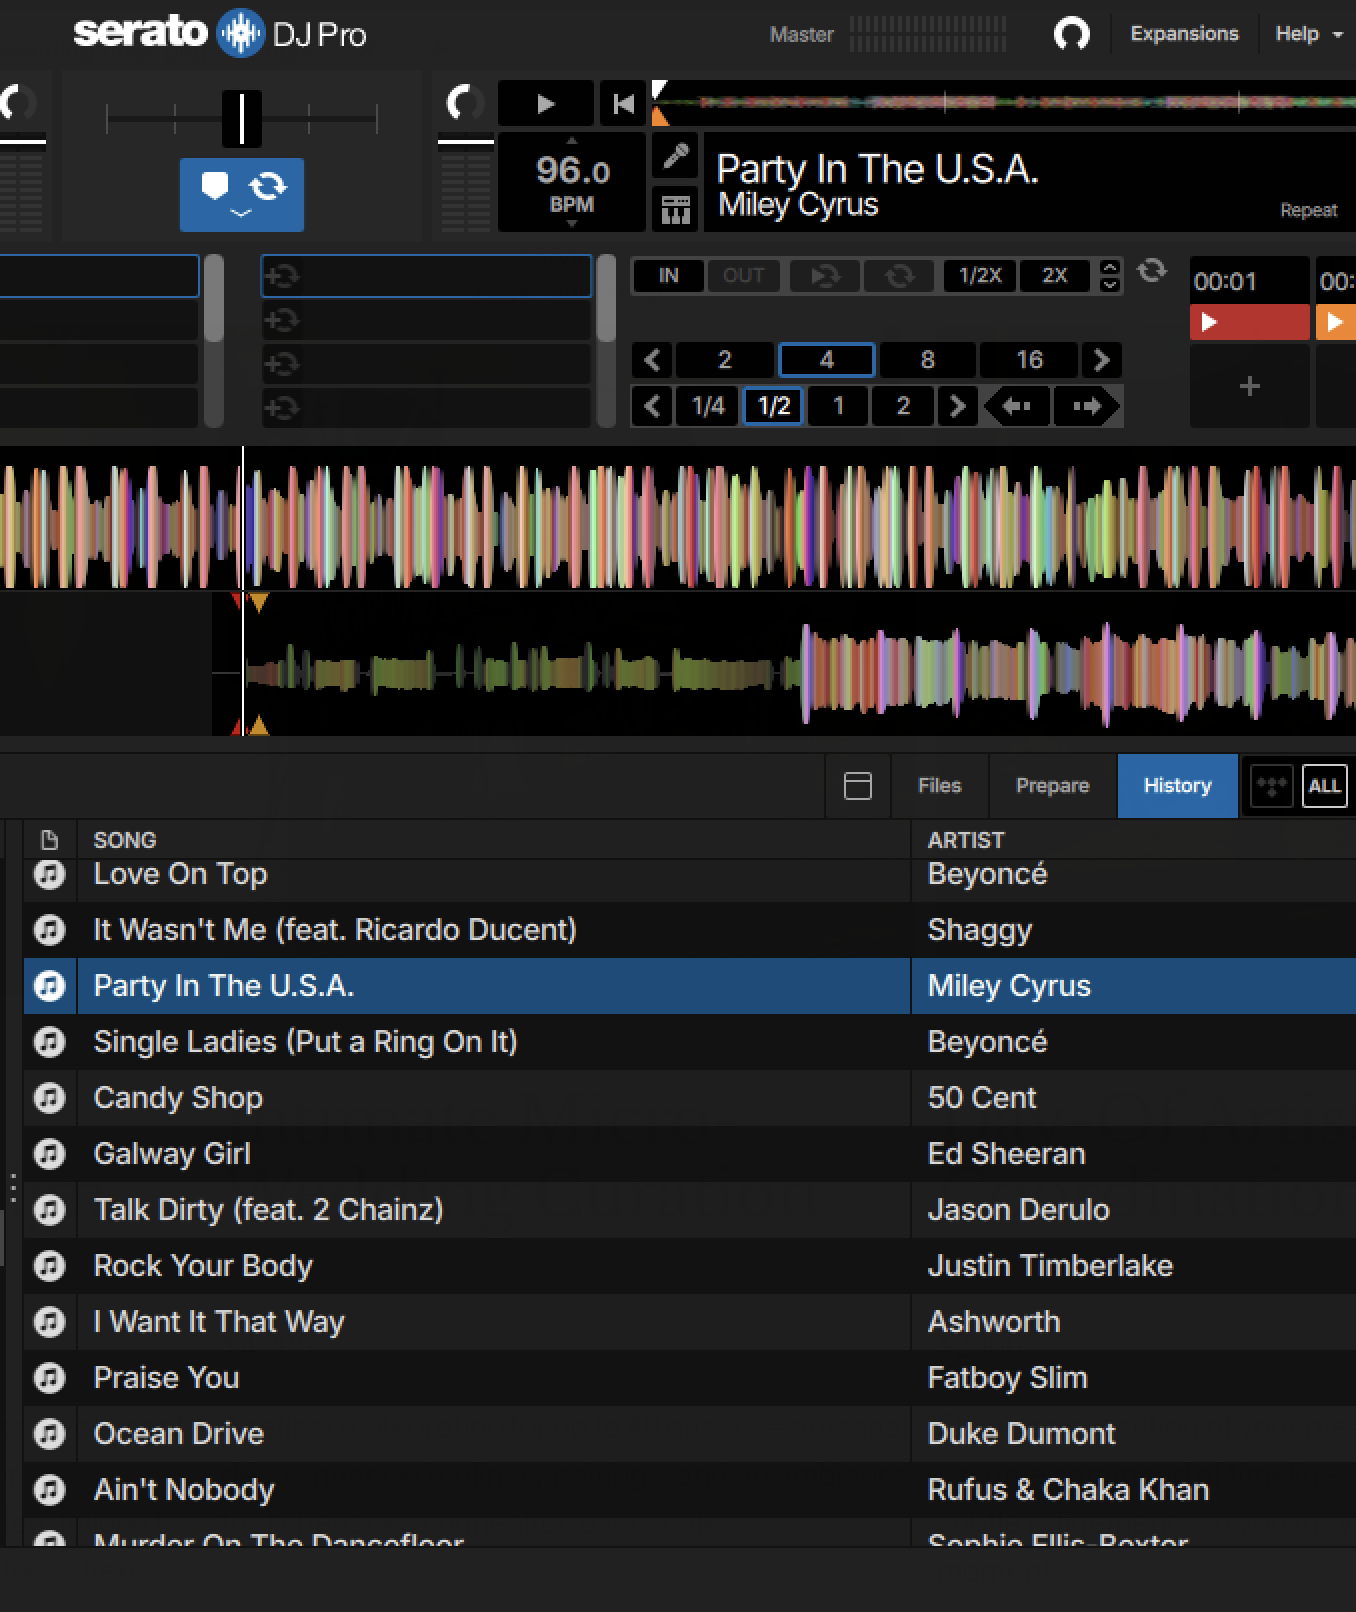Click the Tidal streaming icon

point(1271,786)
